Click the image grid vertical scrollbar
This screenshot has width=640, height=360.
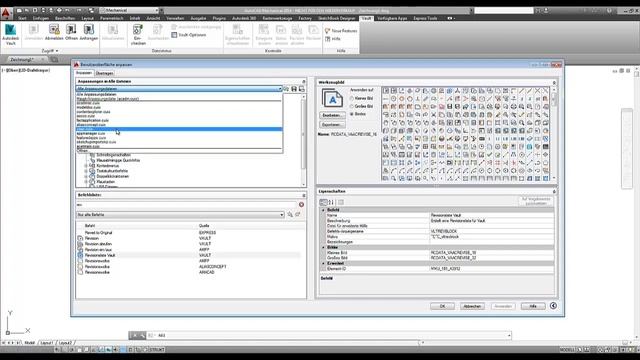coord(554,134)
